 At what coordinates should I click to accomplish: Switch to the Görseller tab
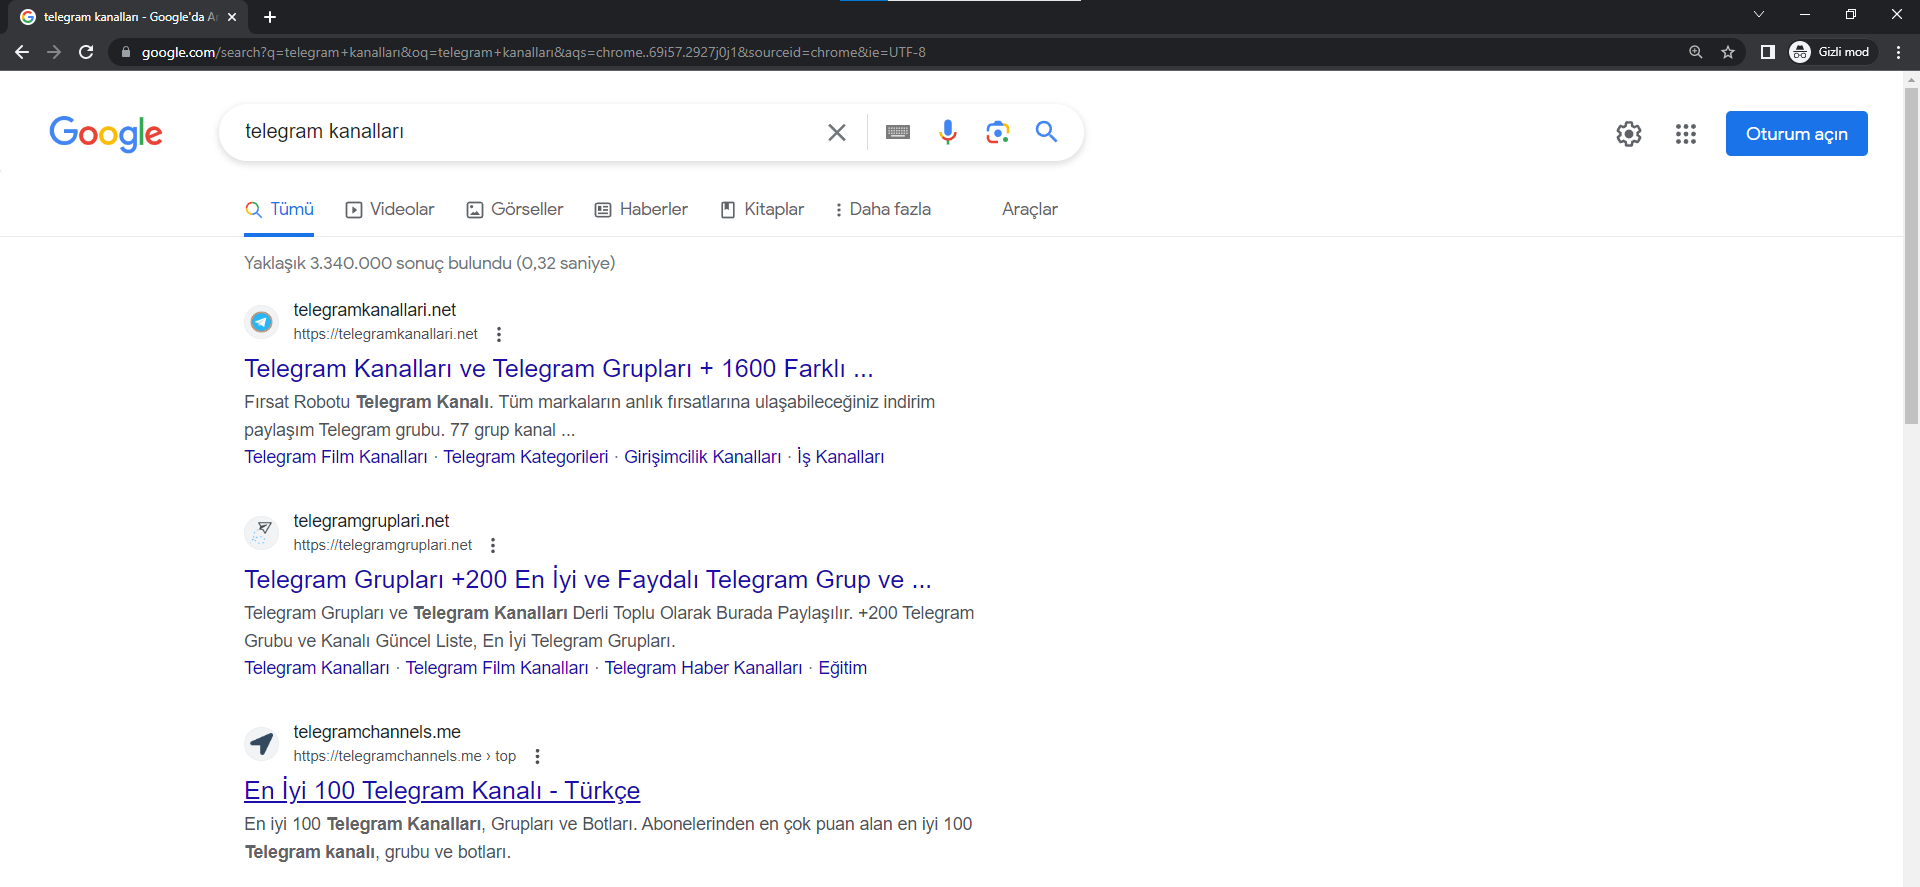point(515,209)
